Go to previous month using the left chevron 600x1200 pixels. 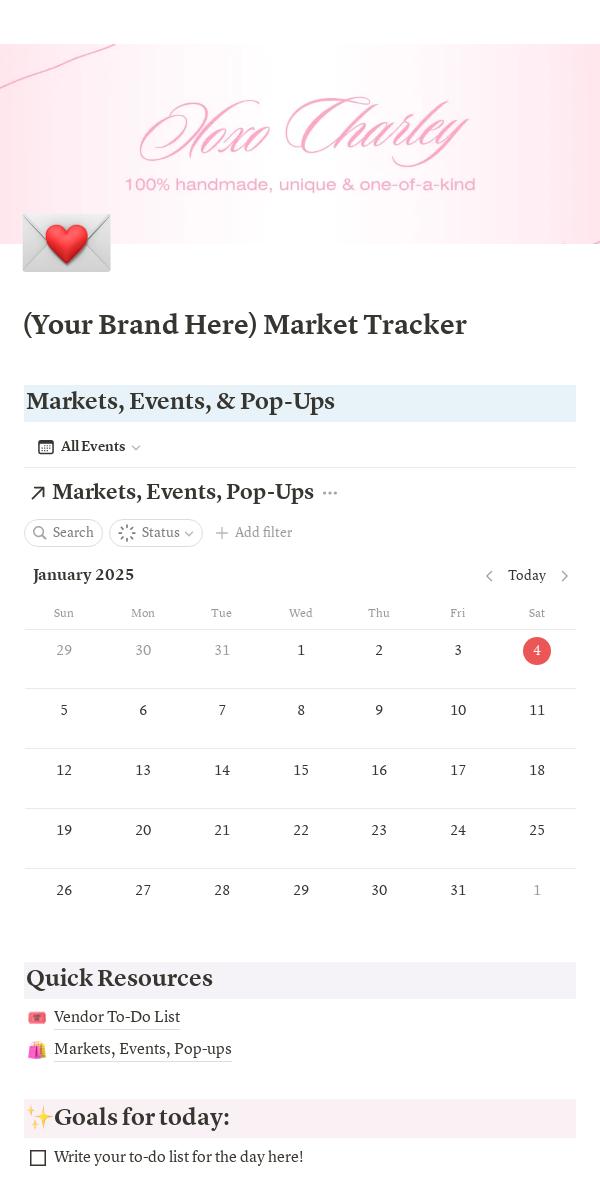click(x=489, y=576)
